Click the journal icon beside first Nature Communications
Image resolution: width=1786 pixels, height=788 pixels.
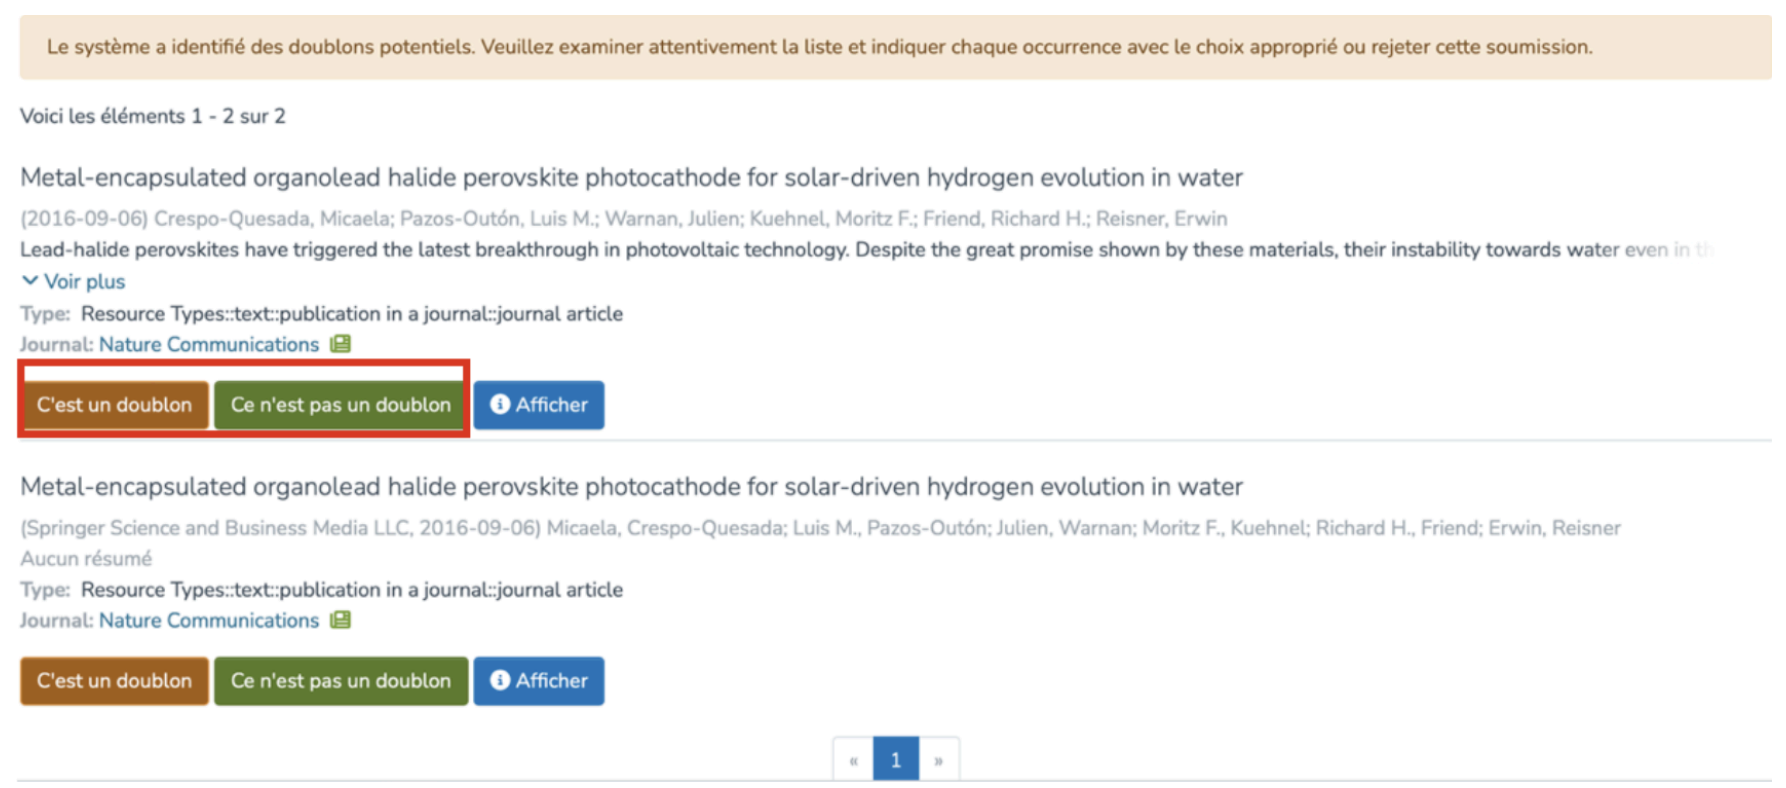[x=340, y=344]
